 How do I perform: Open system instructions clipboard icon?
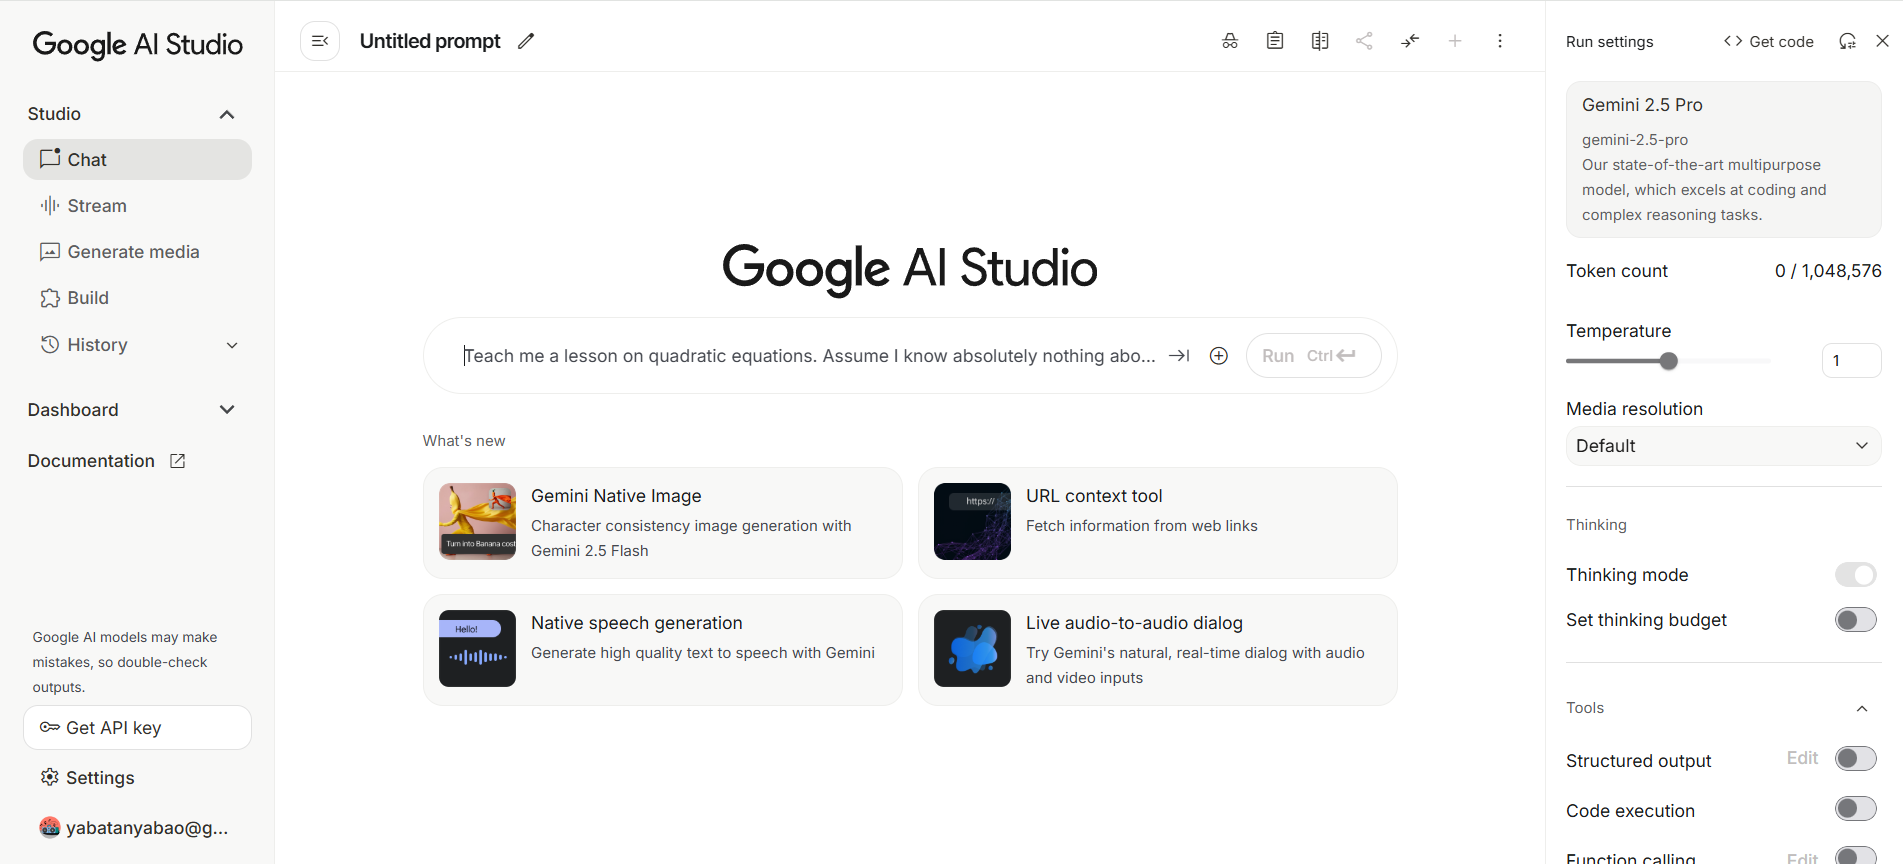tap(1275, 41)
